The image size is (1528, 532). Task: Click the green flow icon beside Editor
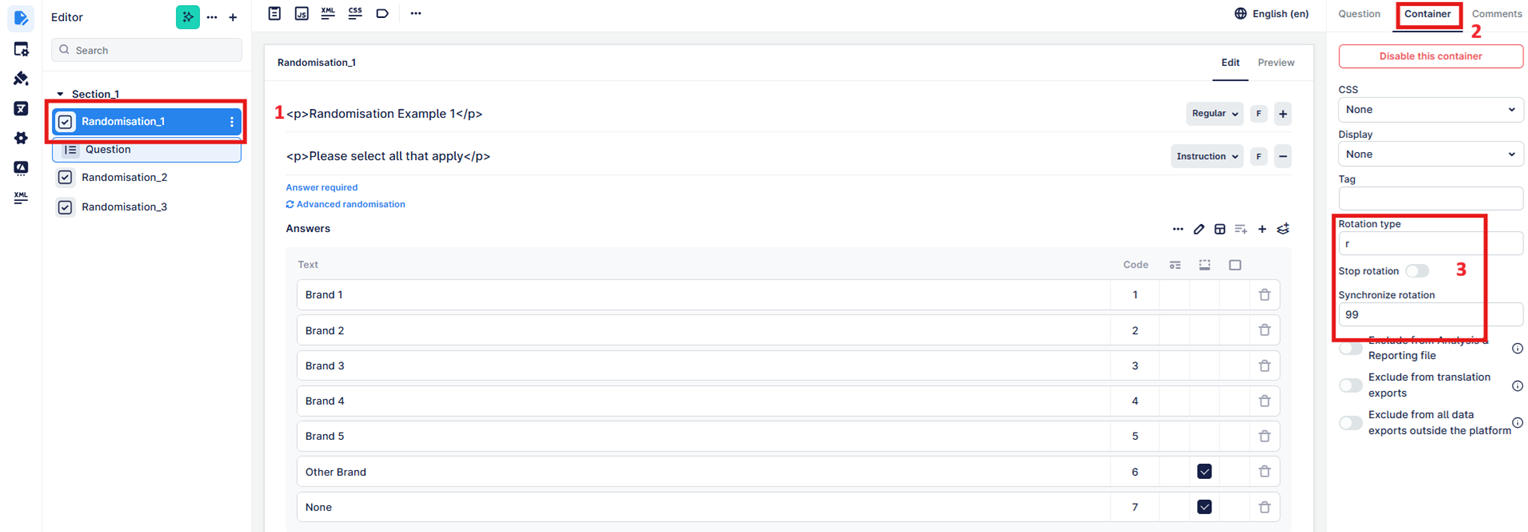[x=188, y=17]
